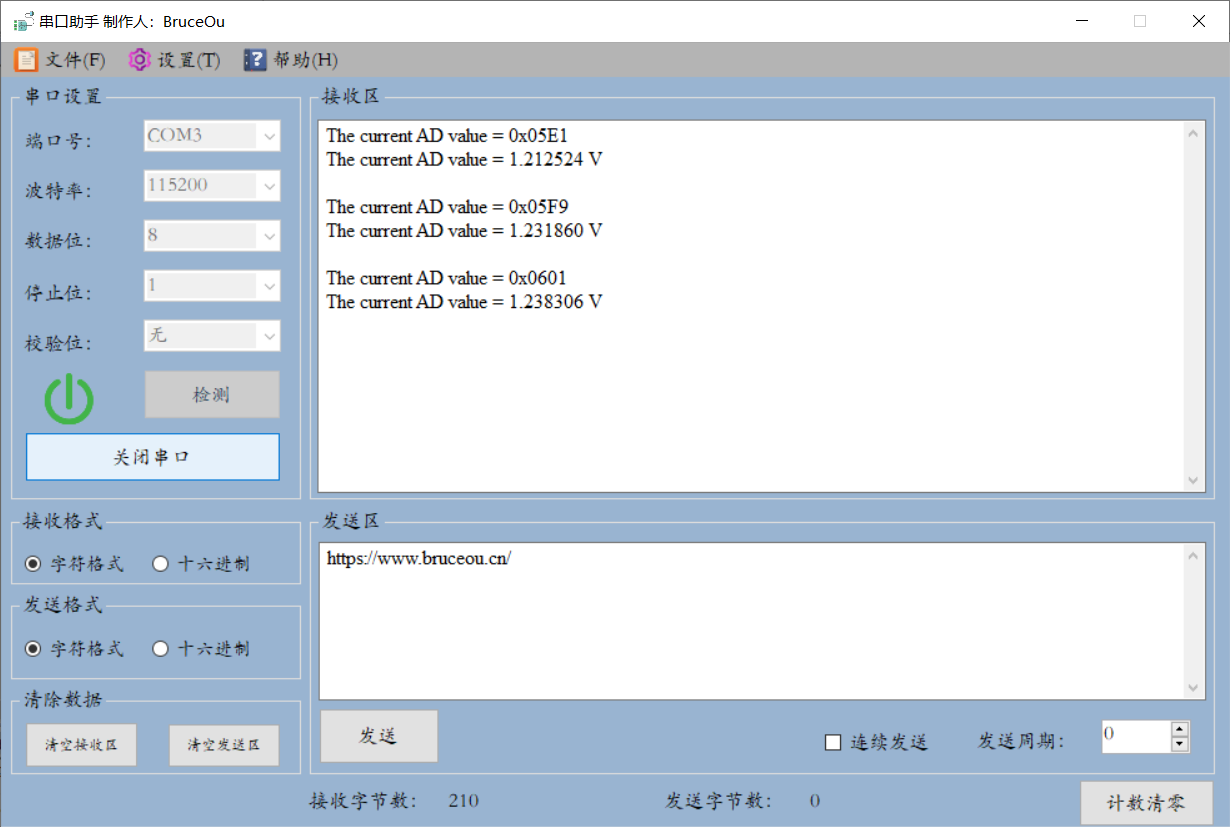Screen dimensions: 1230x827
Task: Select 字符格式 under 发送格式
Action: [x=74, y=649]
